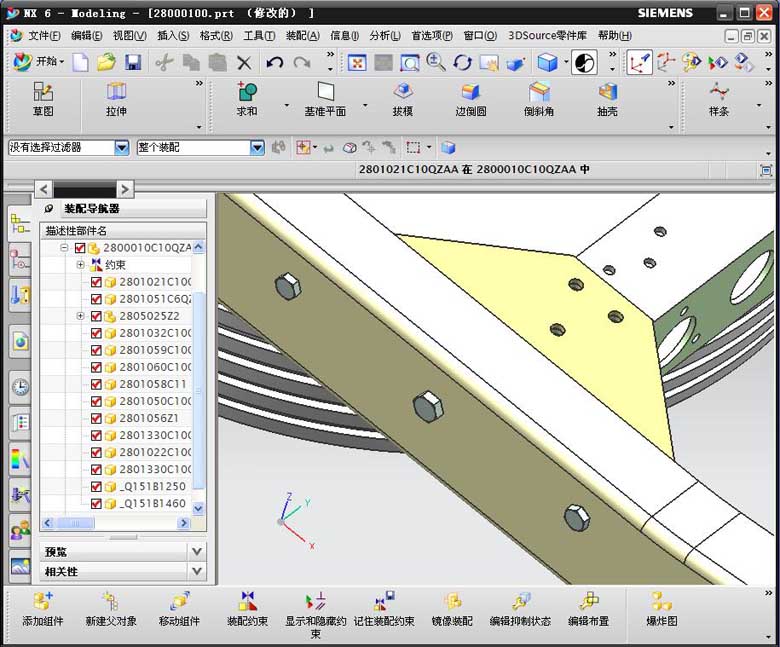The height and width of the screenshot is (647, 780).
Task: Toggle checkbox for component 2801051C6Q
Action: (x=96, y=299)
